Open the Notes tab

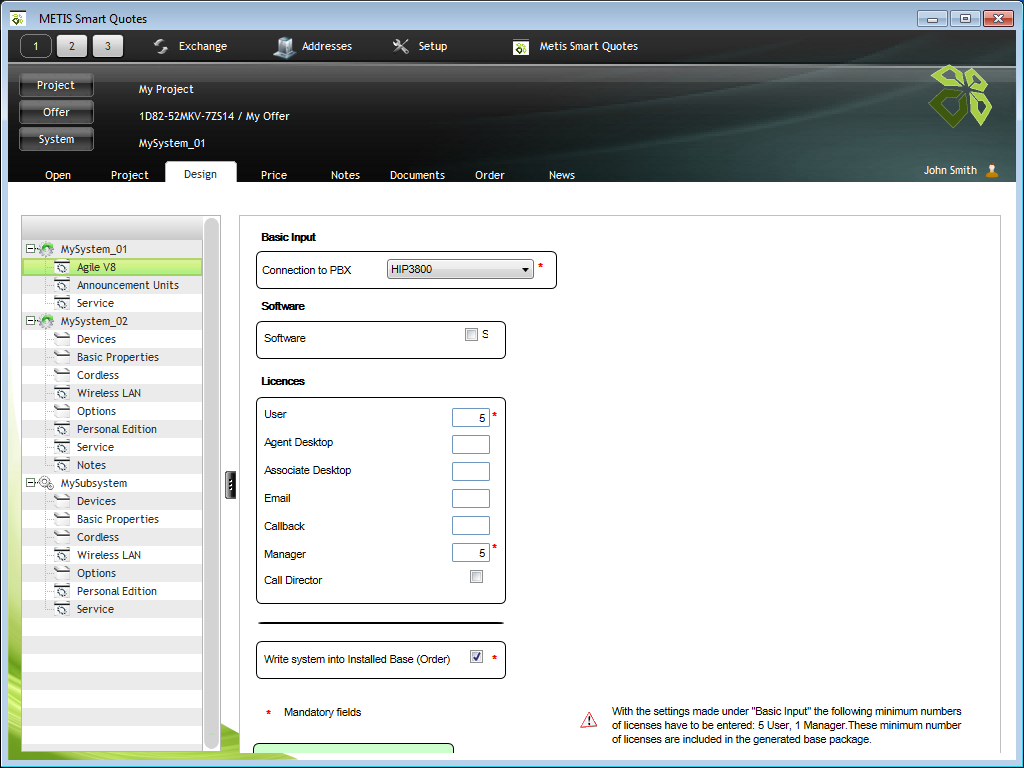pyautogui.click(x=345, y=175)
